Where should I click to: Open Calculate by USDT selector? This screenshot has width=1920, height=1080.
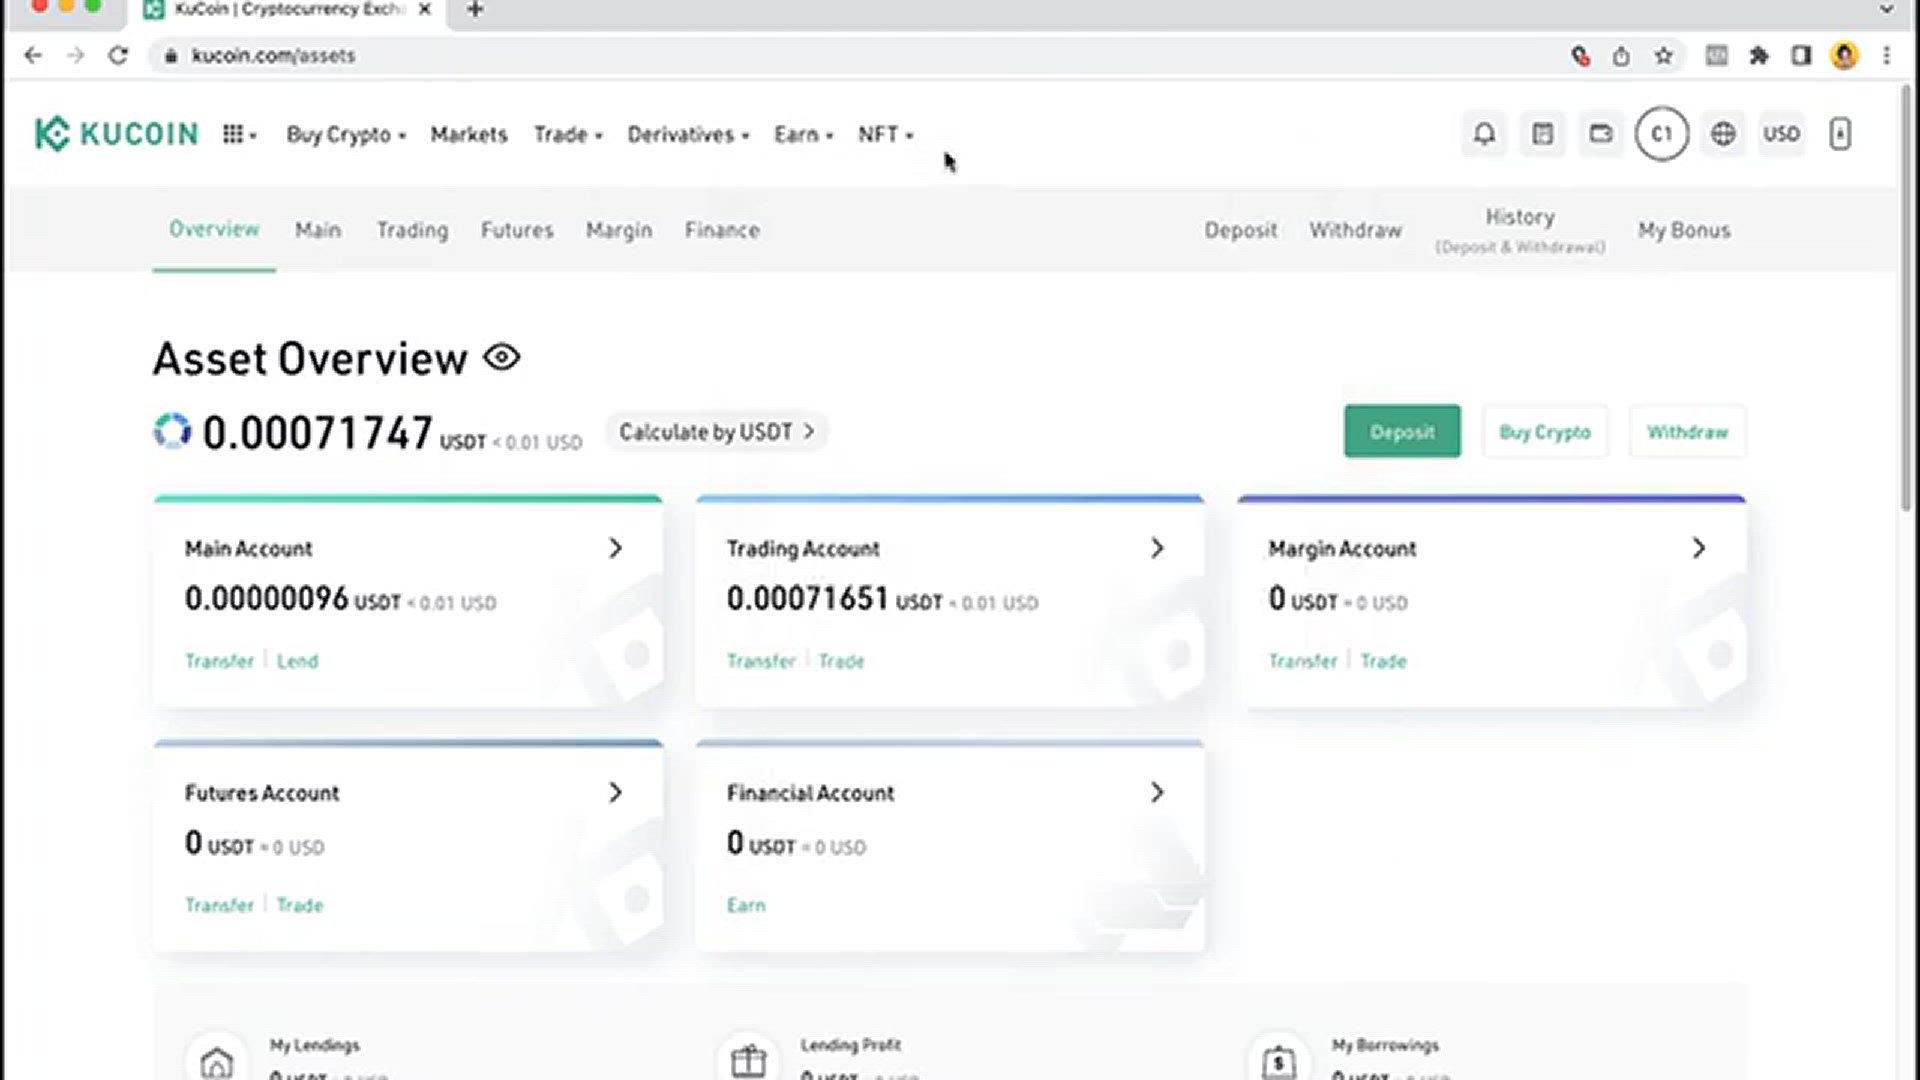pyautogui.click(x=716, y=432)
